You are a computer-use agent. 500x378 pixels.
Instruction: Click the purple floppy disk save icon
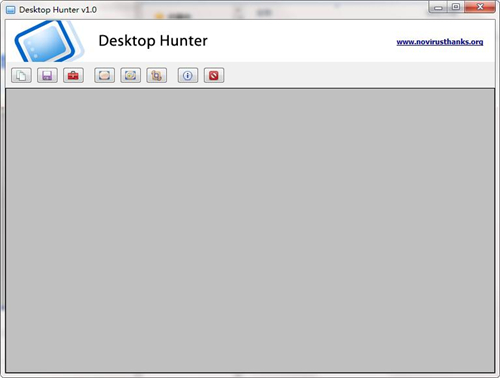(x=47, y=75)
